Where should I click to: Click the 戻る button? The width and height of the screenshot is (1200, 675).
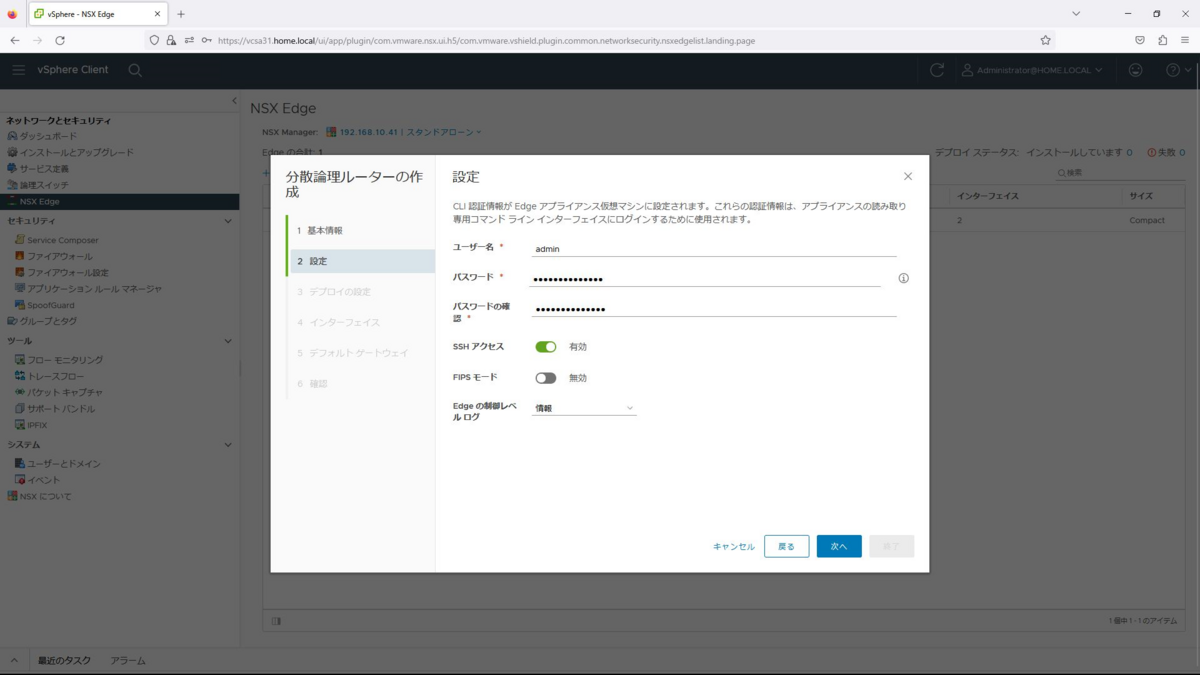coord(786,546)
